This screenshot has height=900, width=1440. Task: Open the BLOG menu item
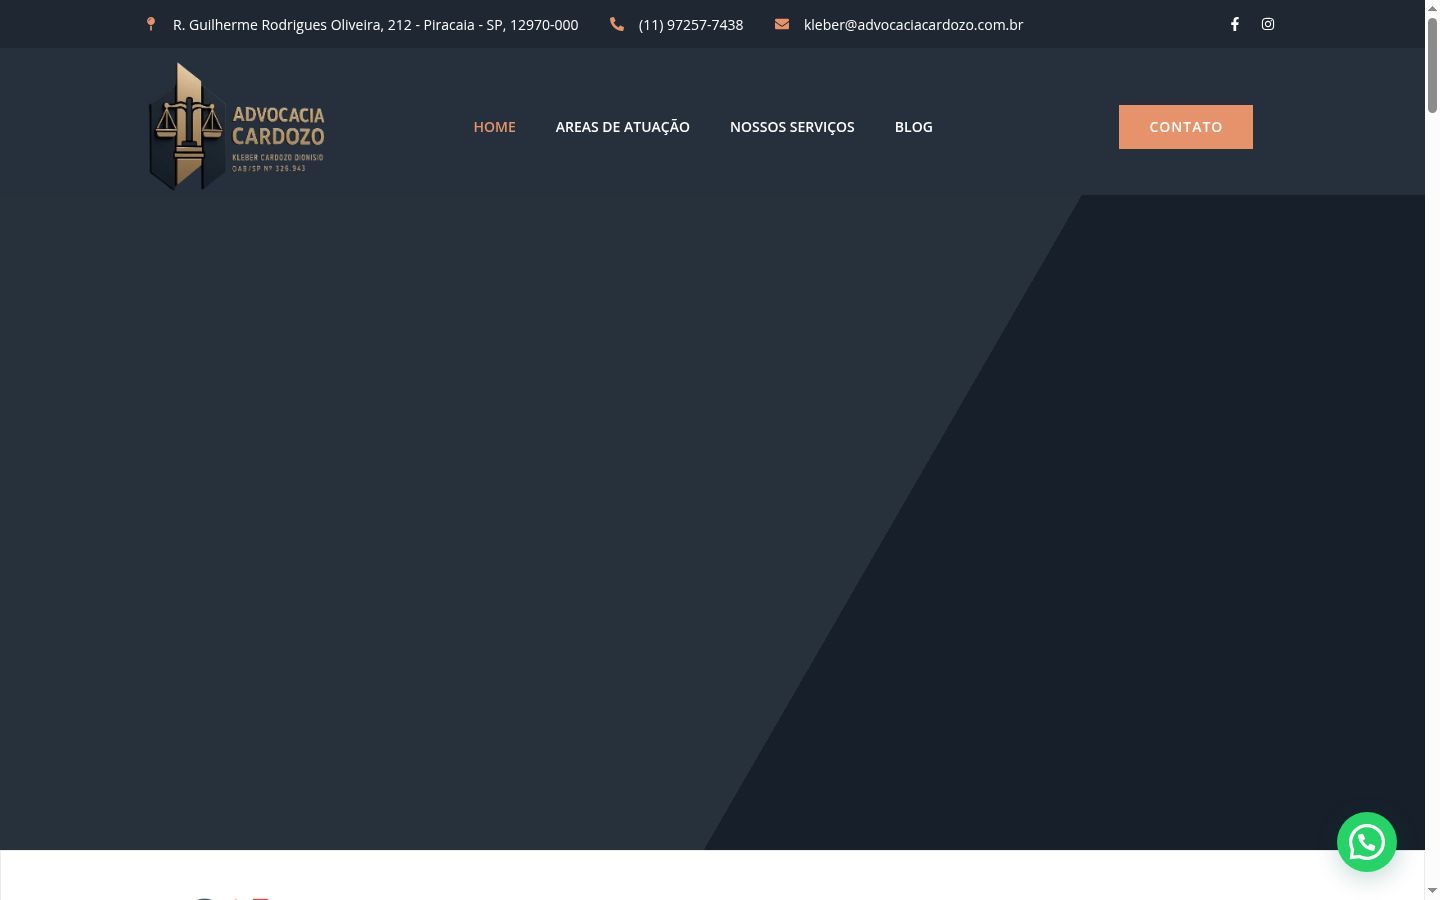(x=914, y=127)
